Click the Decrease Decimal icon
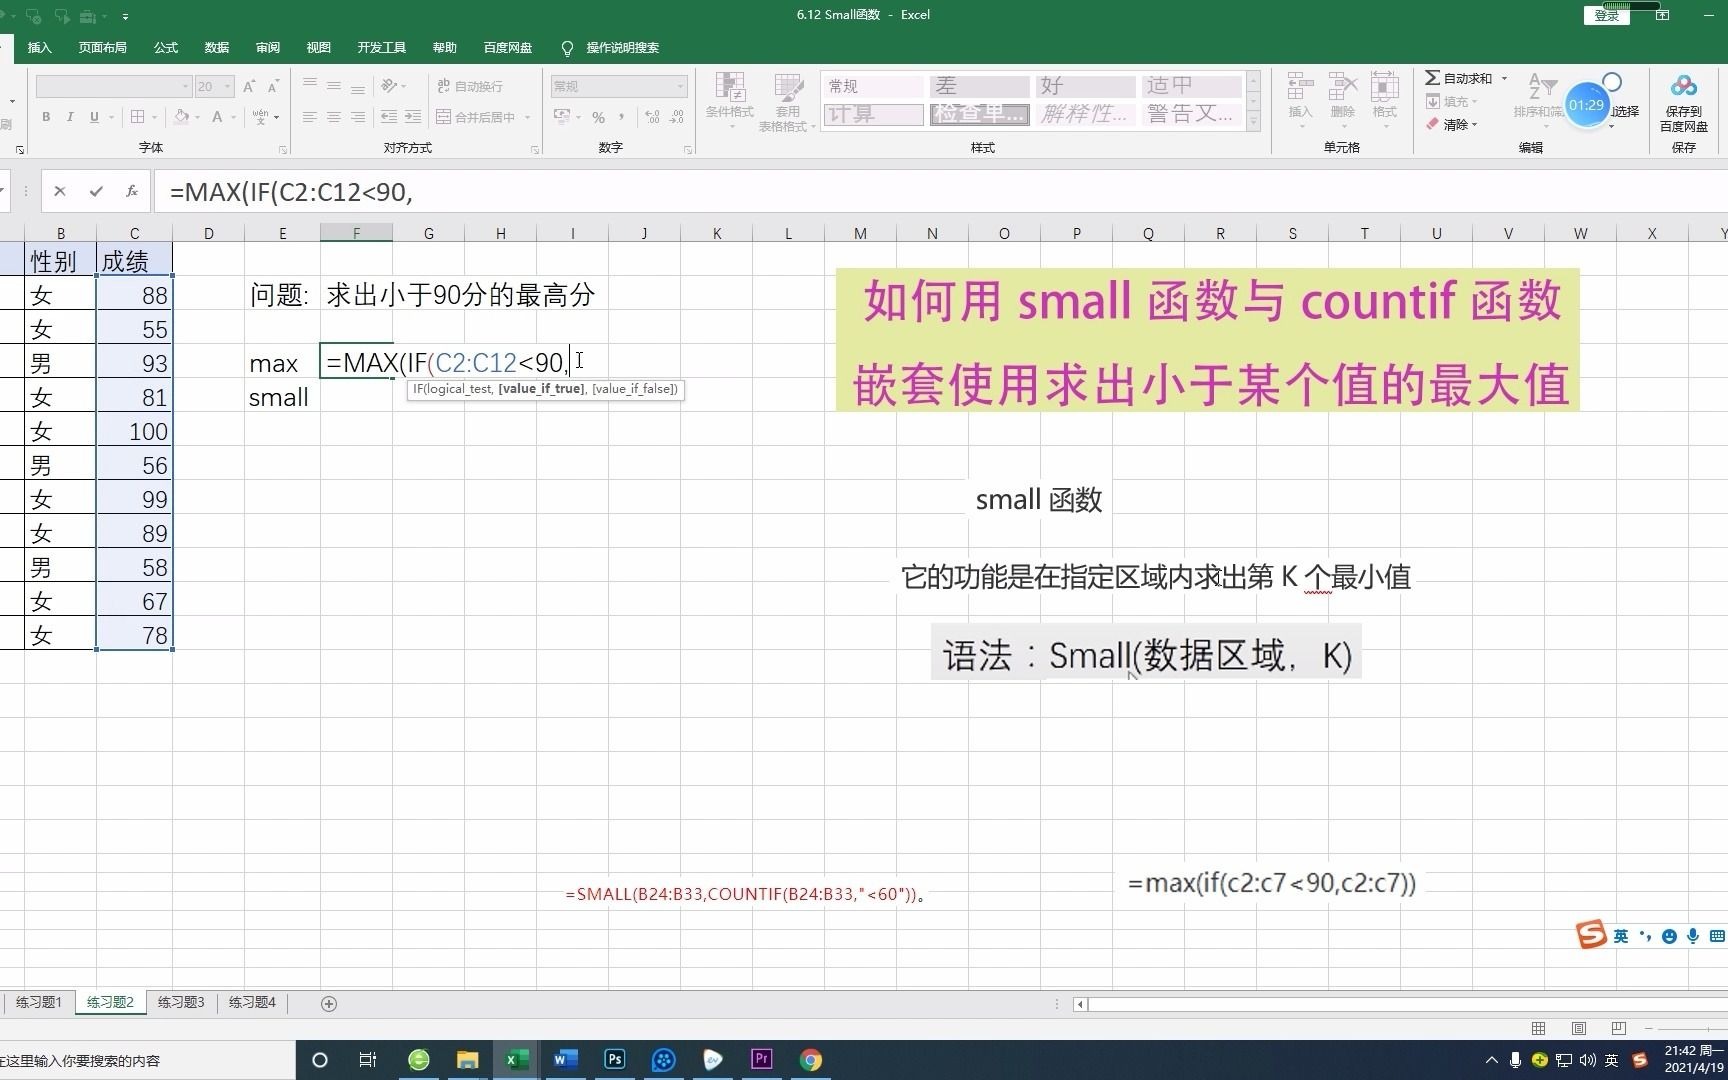This screenshot has width=1728, height=1080. point(677,117)
